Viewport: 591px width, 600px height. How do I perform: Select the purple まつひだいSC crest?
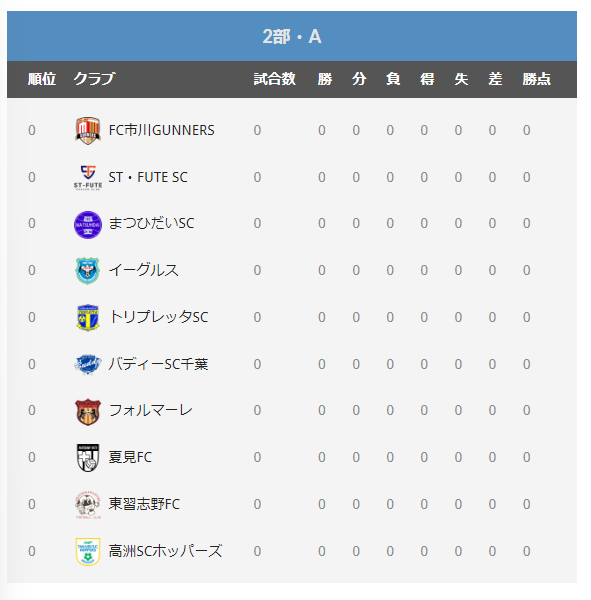coord(88,225)
